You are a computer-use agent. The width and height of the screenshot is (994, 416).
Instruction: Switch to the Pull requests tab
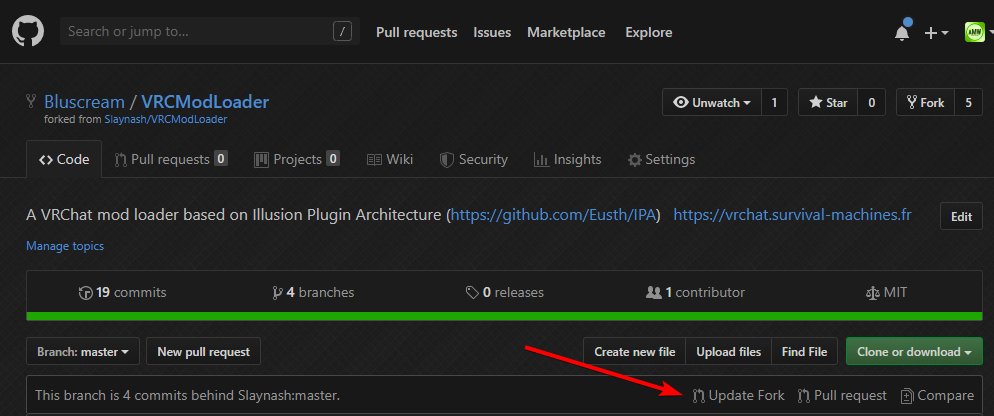pyautogui.click(x=171, y=159)
